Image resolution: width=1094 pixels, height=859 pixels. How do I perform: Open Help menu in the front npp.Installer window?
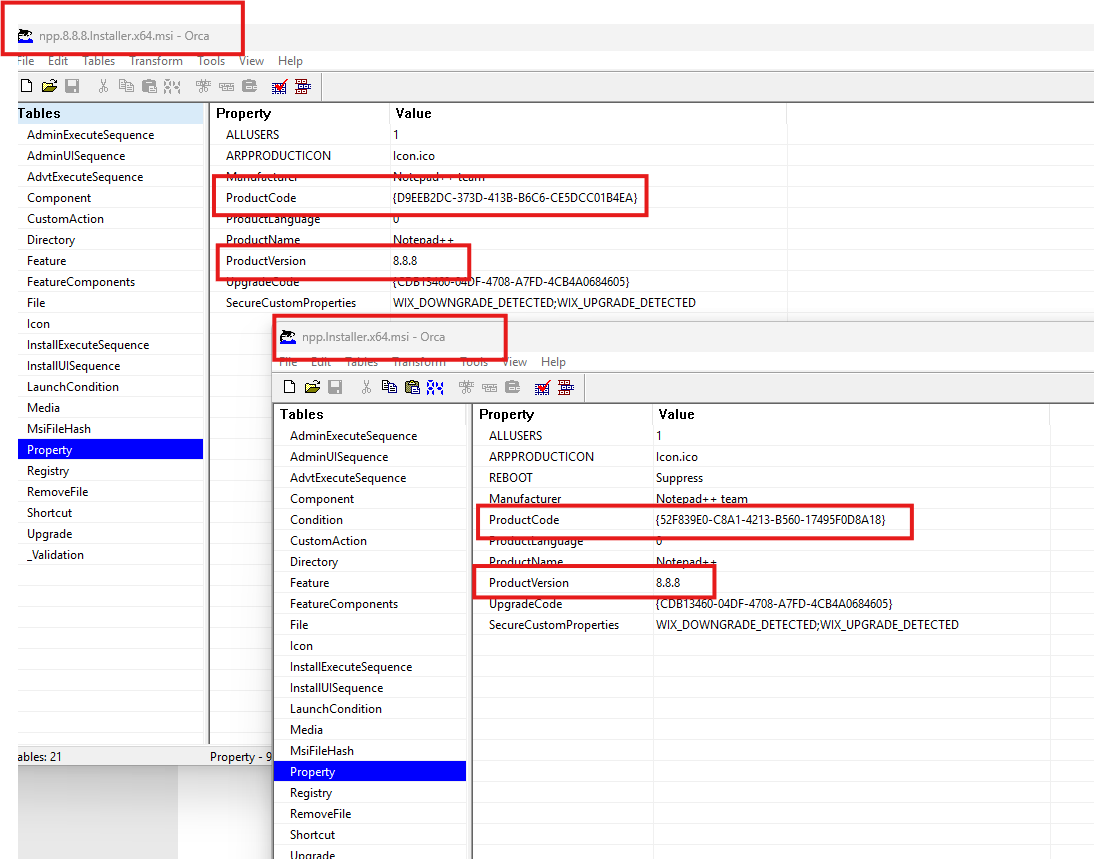coord(553,362)
